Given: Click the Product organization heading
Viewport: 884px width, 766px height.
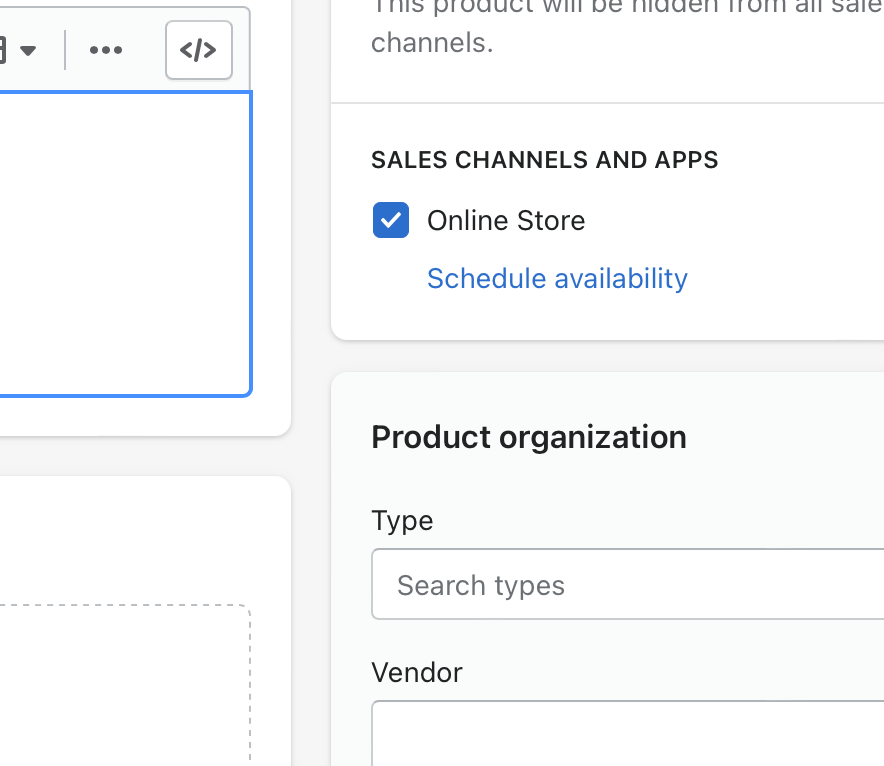Looking at the screenshot, I should click(x=528, y=437).
